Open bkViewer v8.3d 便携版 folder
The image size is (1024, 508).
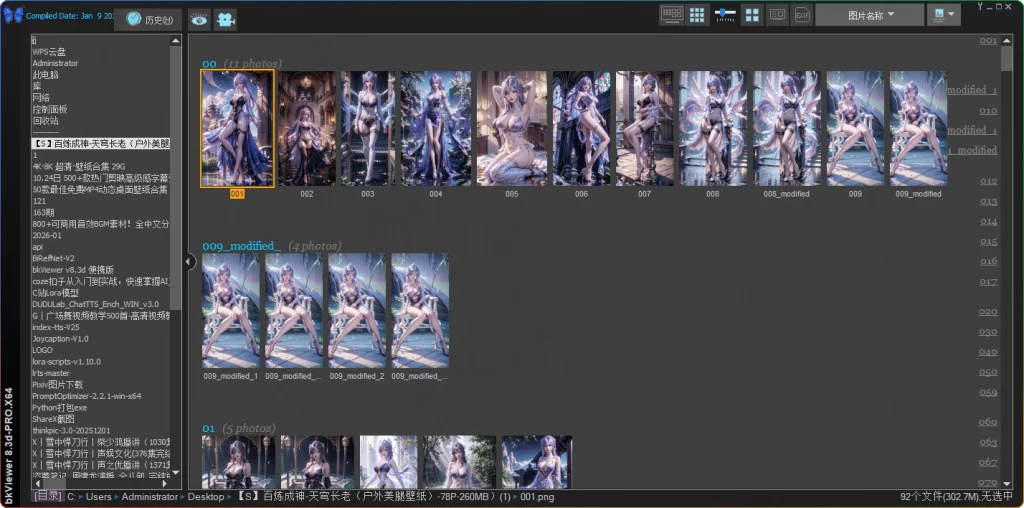pyautogui.click(x=73, y=270)
